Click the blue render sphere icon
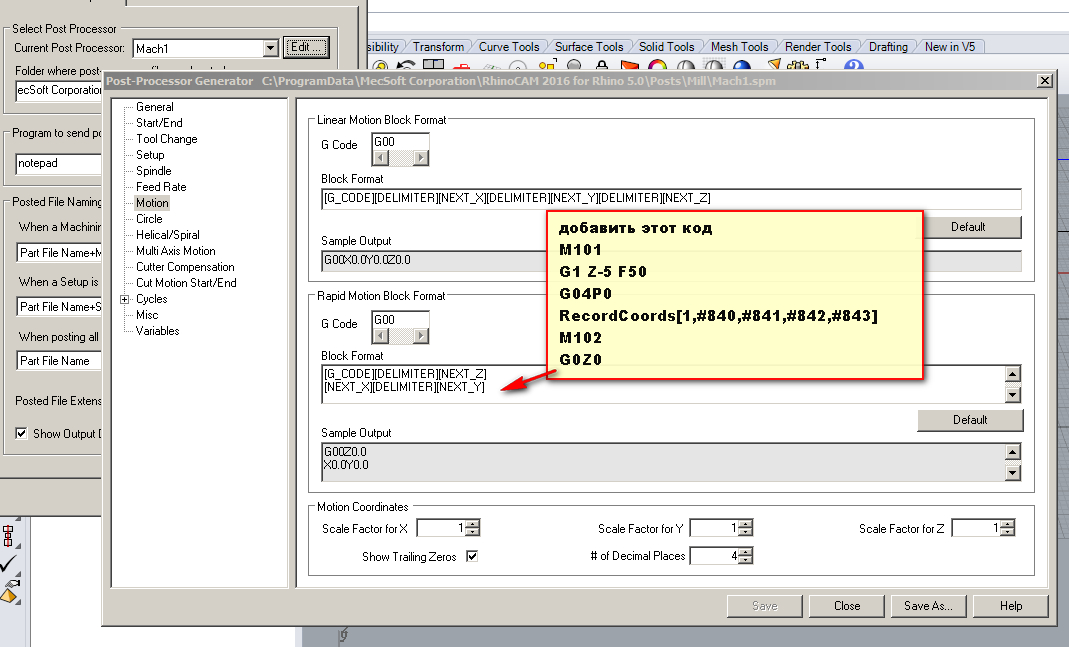Viewport: 1069px width, 647px height. click(x=742, y=66)
